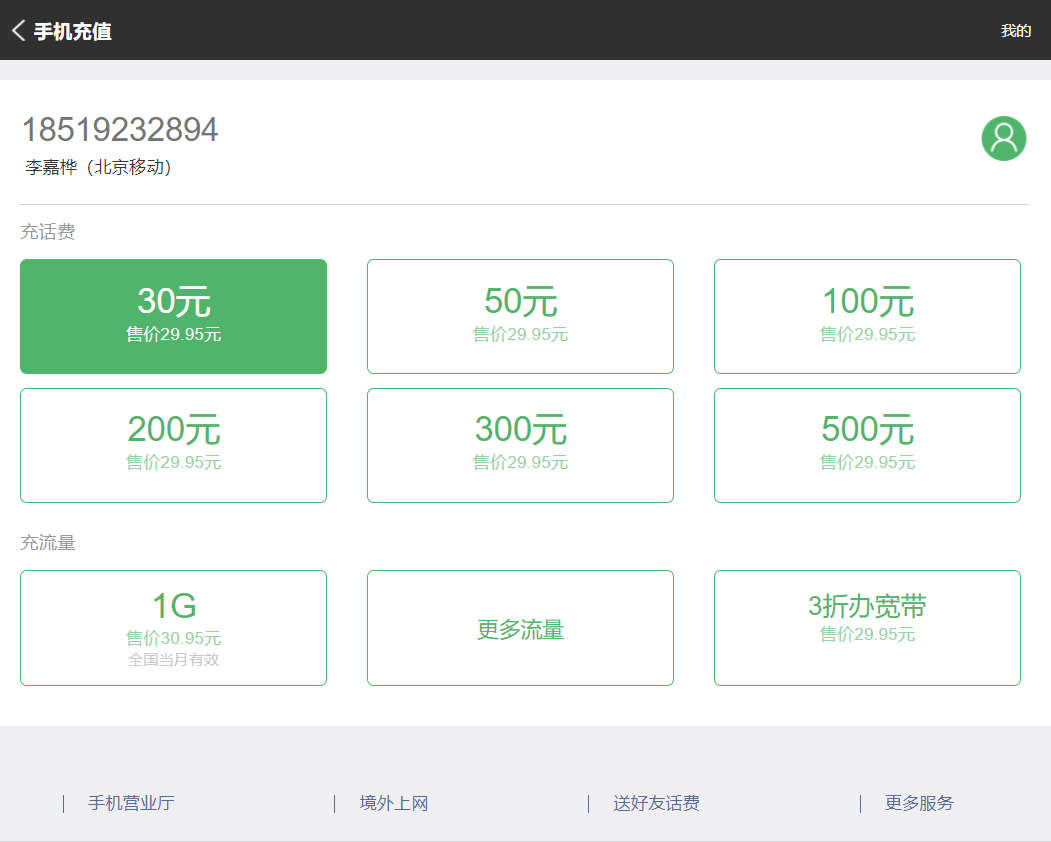Click the back arrow icon
This screenshot has height=842, width=1051.
(18, 31)
